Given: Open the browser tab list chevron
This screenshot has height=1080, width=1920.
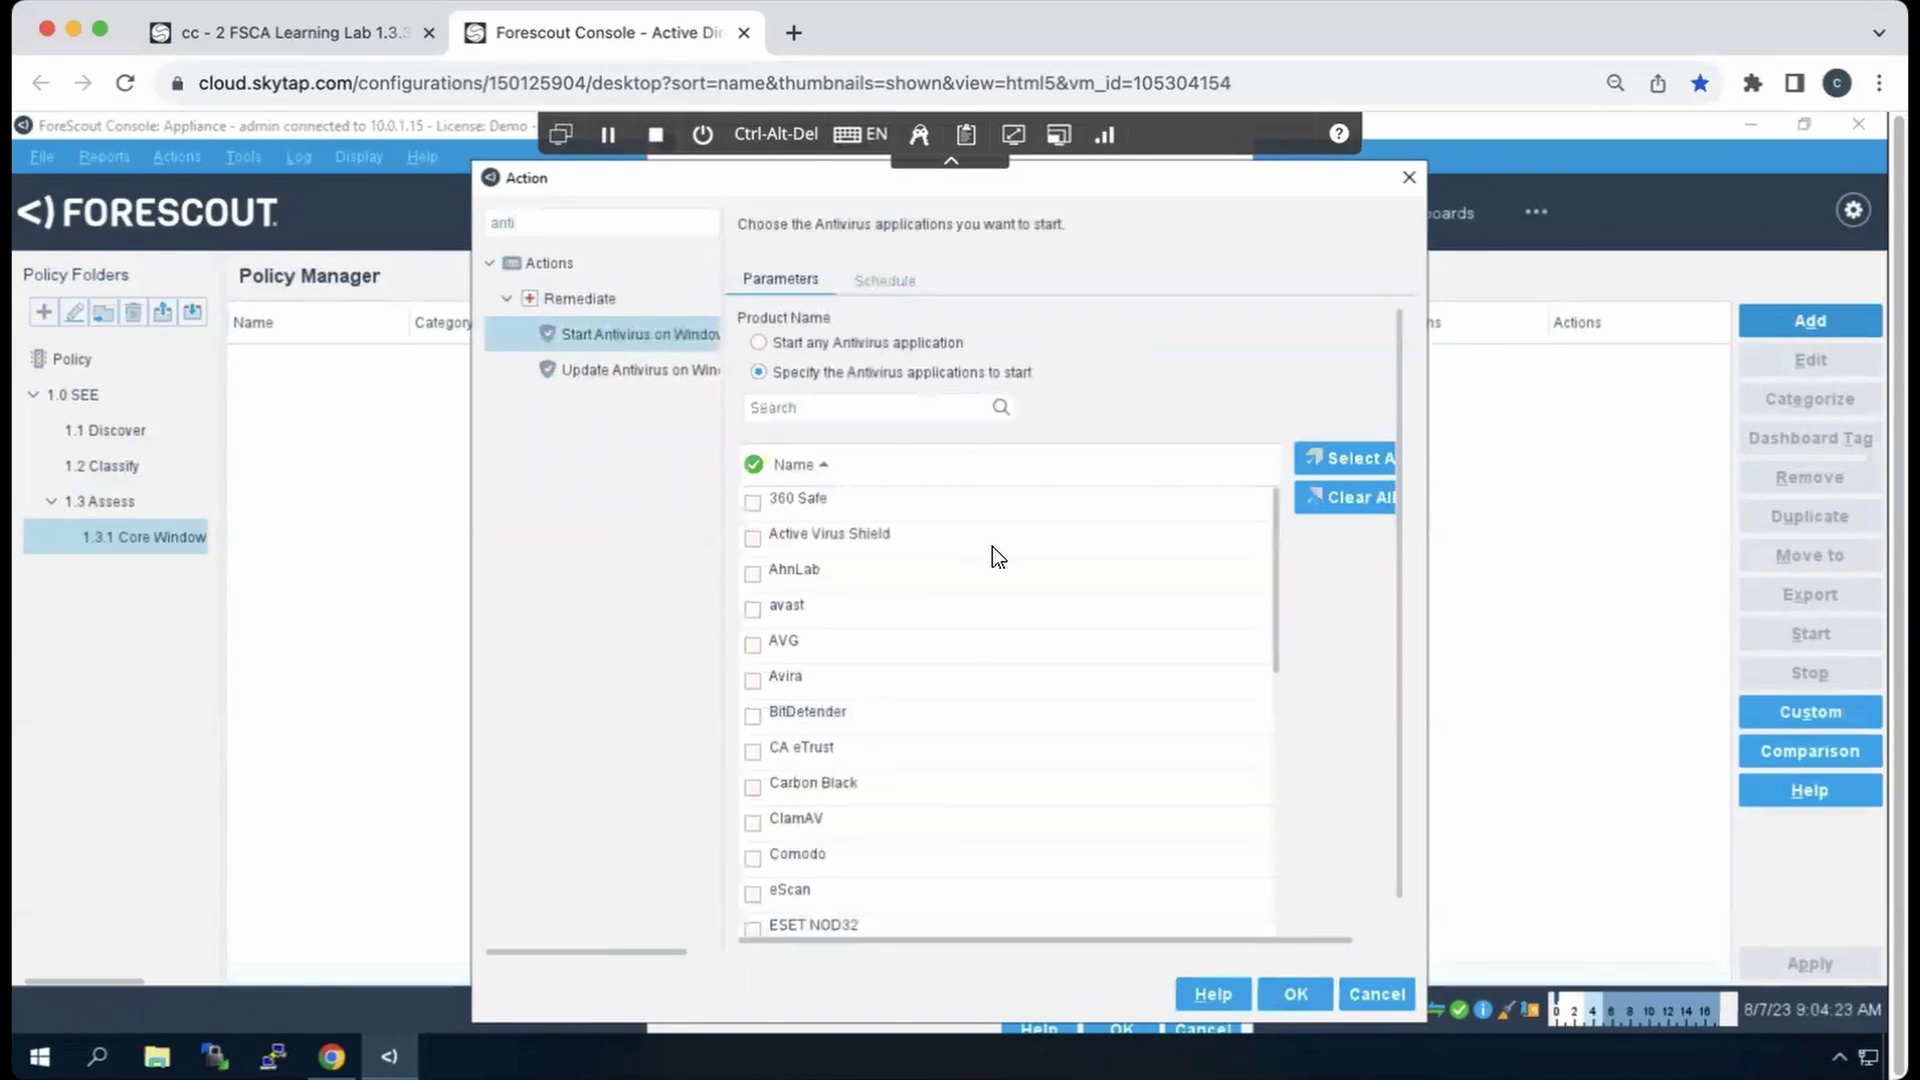Looking at the screenshot, I should pos(1879,33).
